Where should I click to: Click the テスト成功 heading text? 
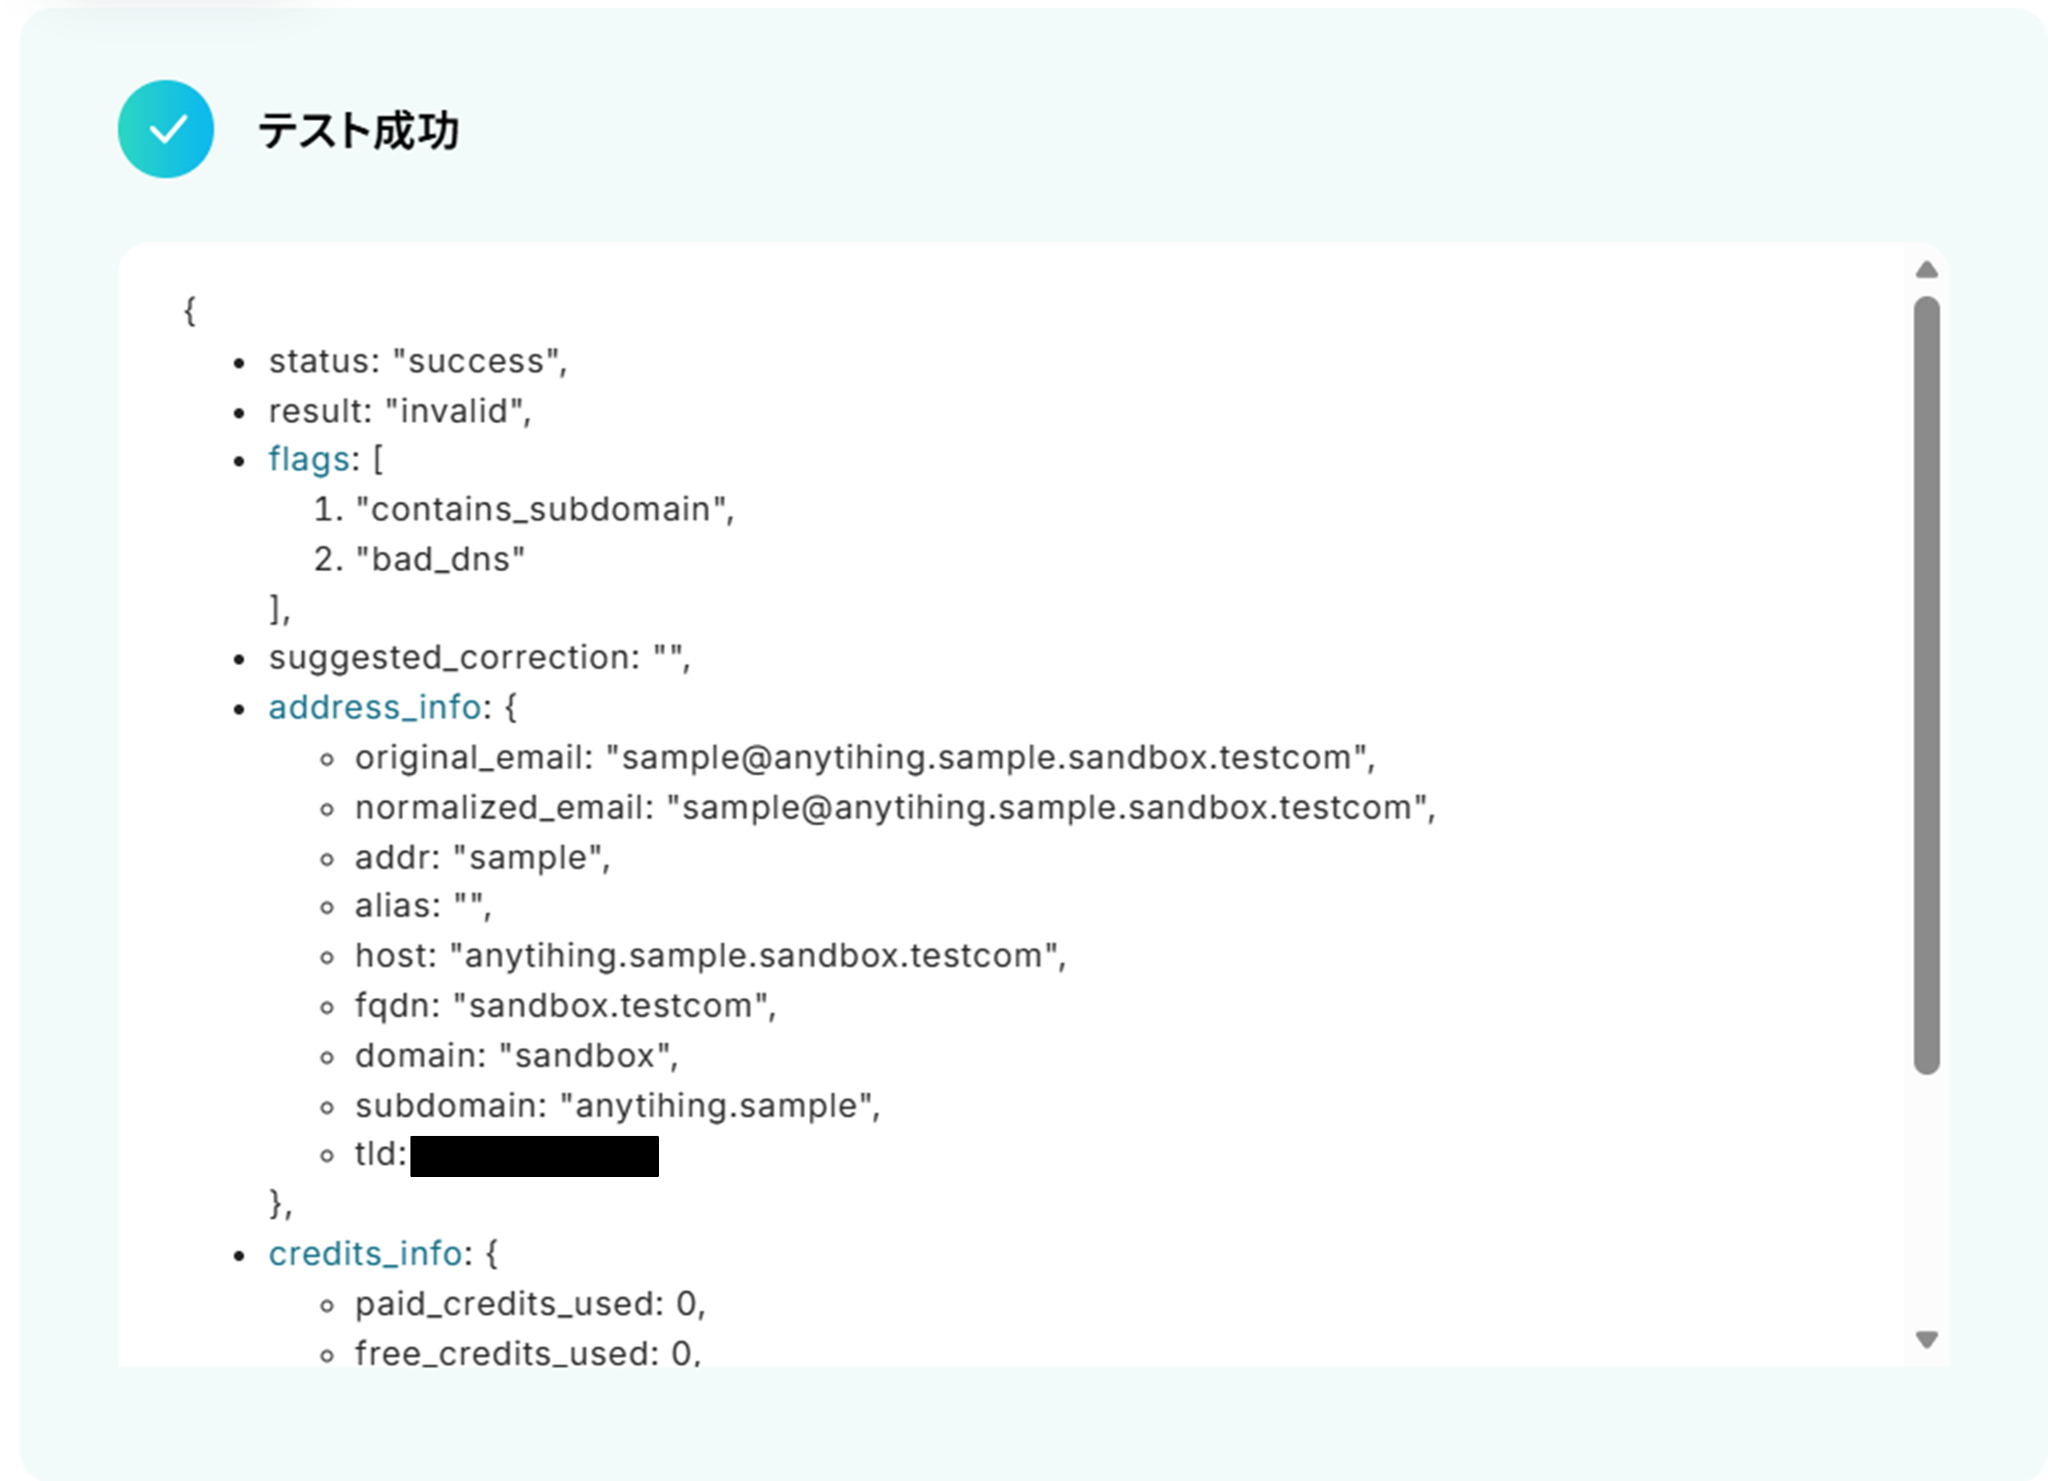tap(359, 131)
